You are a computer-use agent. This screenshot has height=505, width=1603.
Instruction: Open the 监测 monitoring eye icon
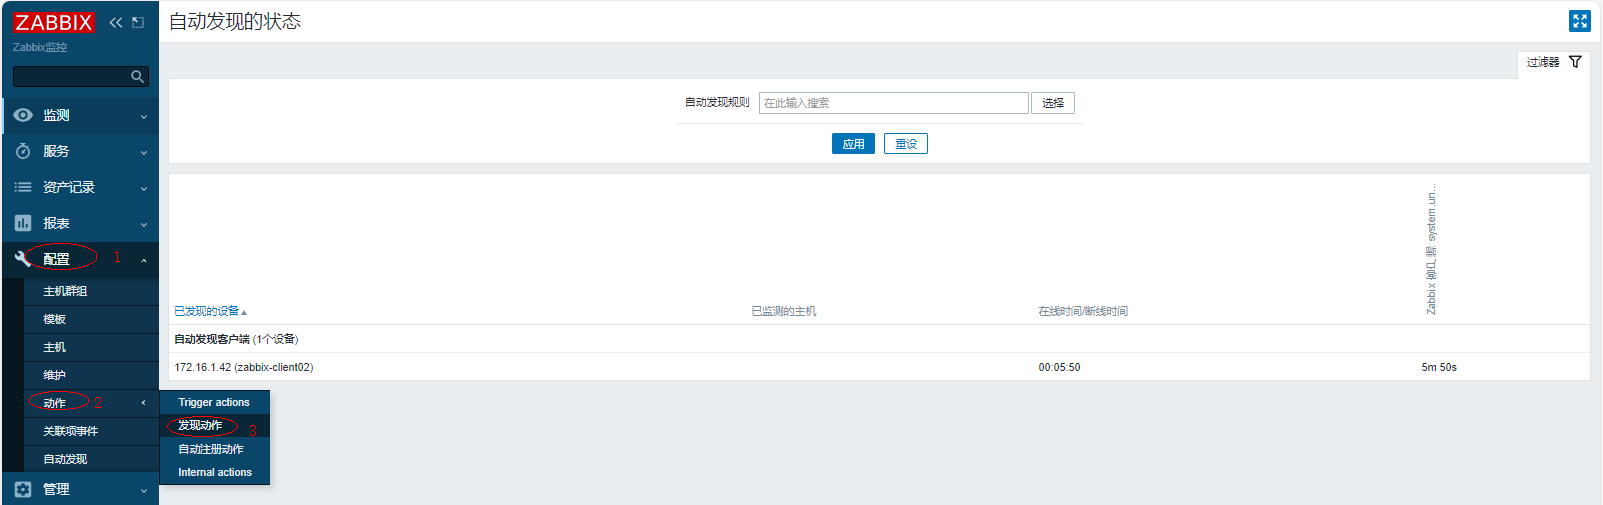[x=23, y=116]
